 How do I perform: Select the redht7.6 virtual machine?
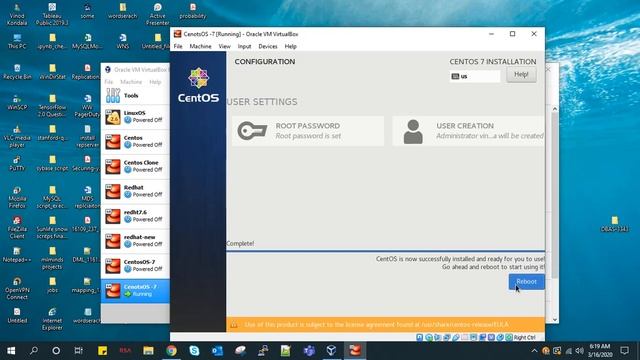(135, 216)
